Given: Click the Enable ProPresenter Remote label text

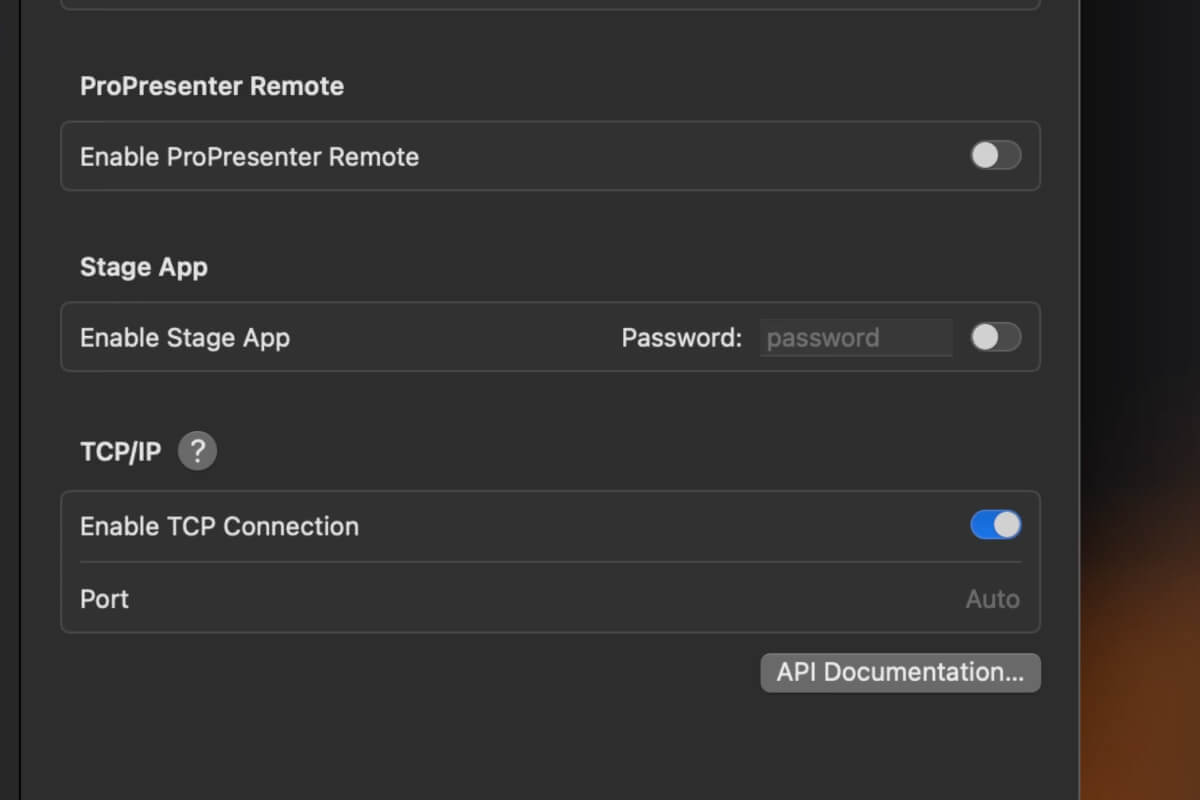Looking at the screenshot, I should [x=249, y=157].
